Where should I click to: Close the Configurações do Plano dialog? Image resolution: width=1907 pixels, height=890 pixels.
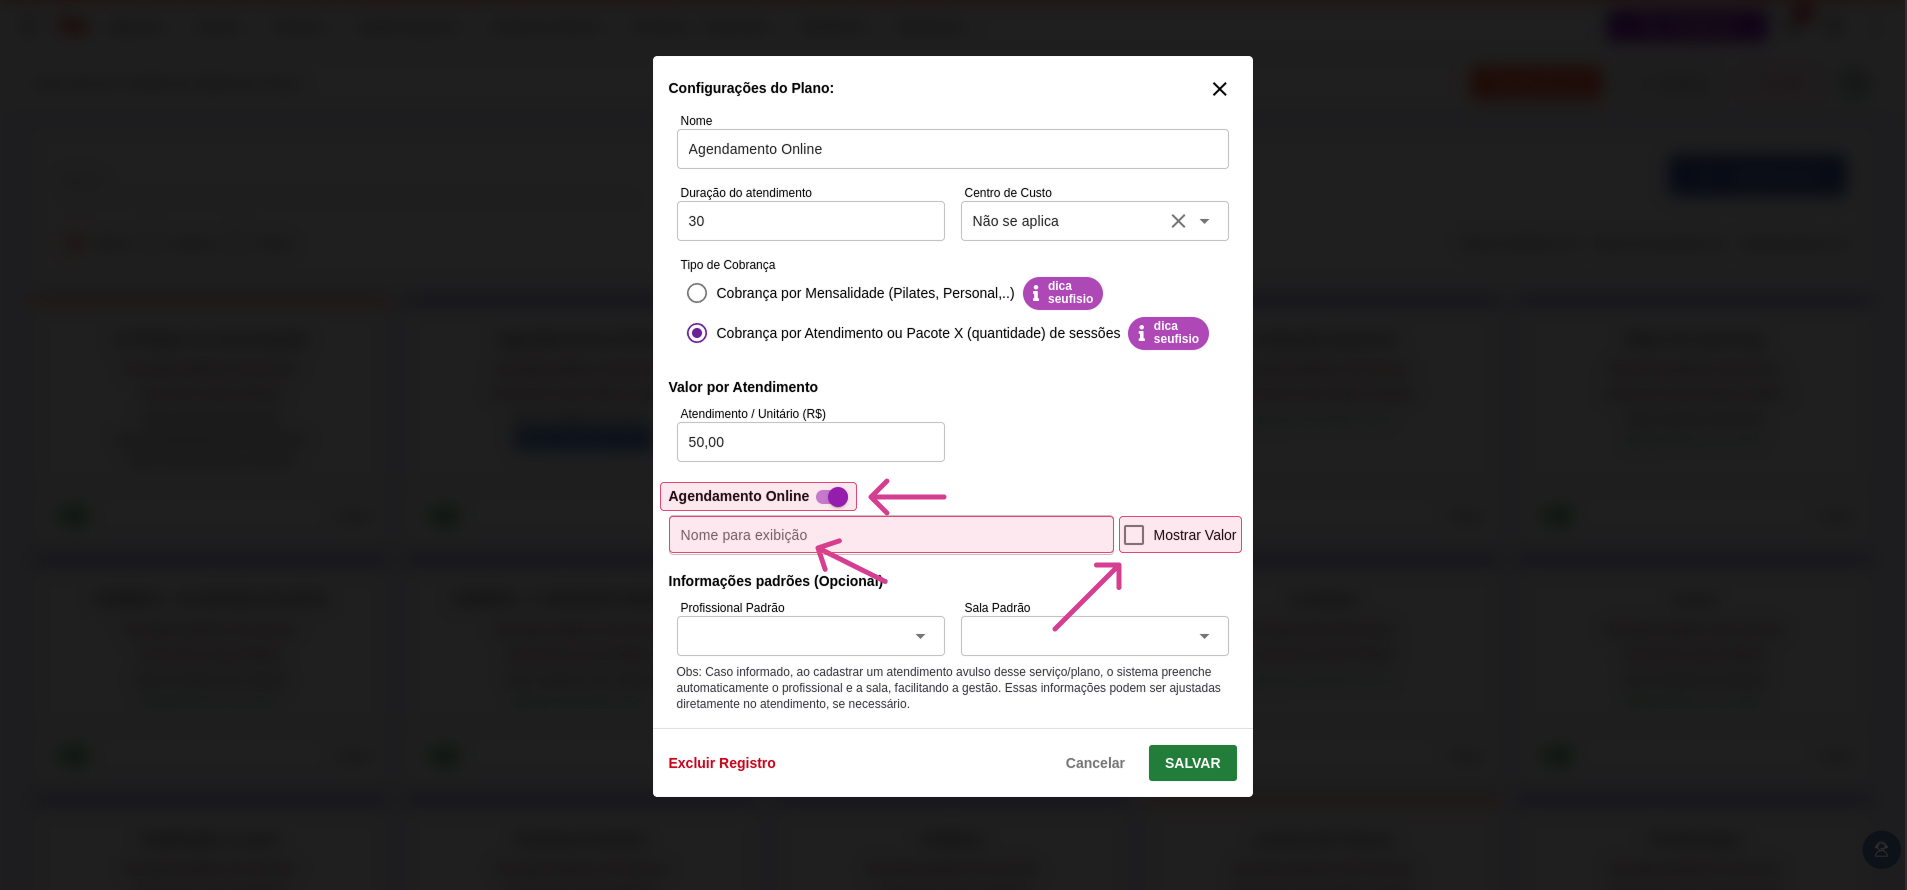[1219, 89]
